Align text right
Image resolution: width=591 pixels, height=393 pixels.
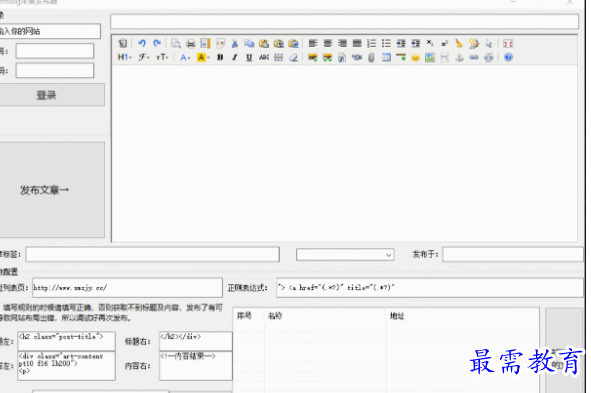pyautogui.click(x=342, y=43)
